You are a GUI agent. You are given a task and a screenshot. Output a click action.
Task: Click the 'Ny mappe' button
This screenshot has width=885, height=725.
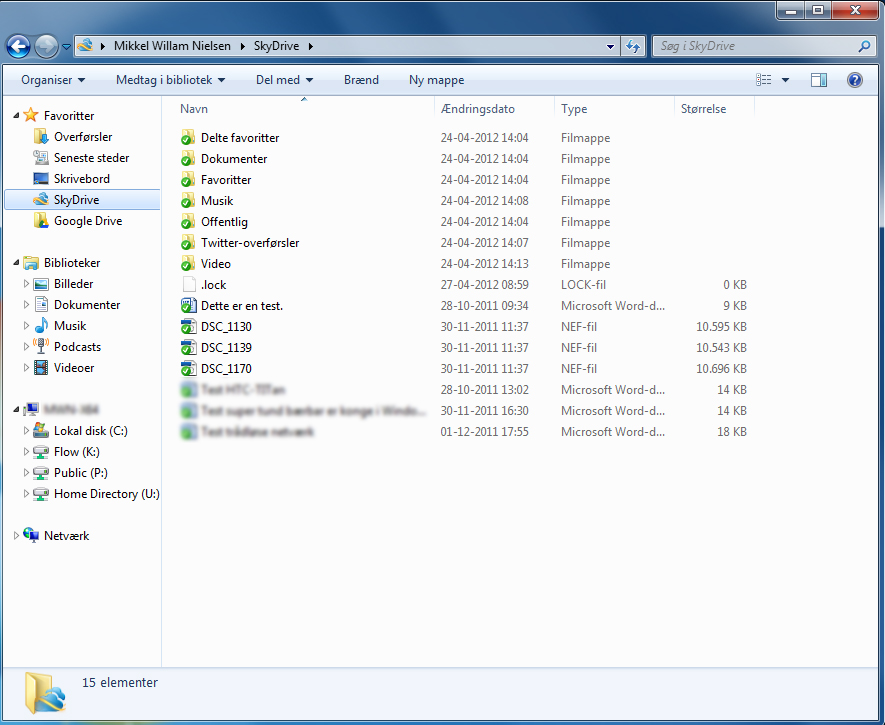[x=436, y=80]
